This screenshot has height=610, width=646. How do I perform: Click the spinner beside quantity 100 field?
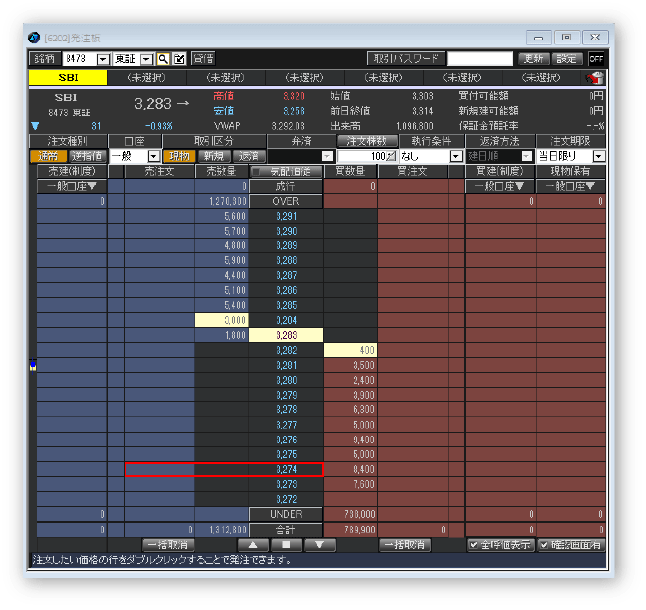coord(391,156)
